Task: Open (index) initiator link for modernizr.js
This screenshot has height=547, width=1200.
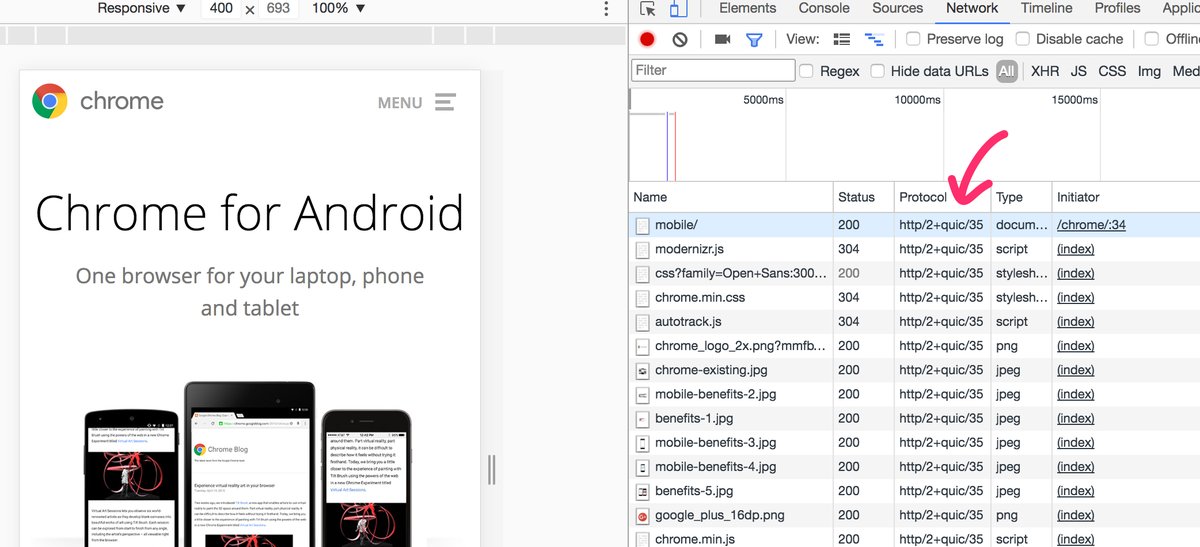Action: [x=1076, y=249]
